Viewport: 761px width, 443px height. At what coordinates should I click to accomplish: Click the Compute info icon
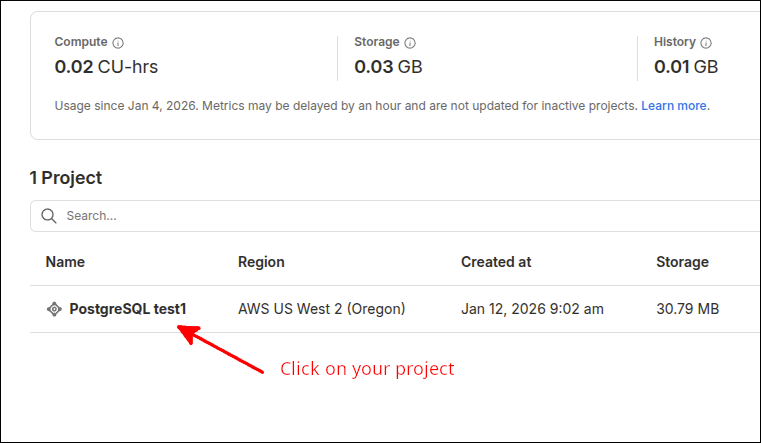pyautogui.click(x=118, y=43)
